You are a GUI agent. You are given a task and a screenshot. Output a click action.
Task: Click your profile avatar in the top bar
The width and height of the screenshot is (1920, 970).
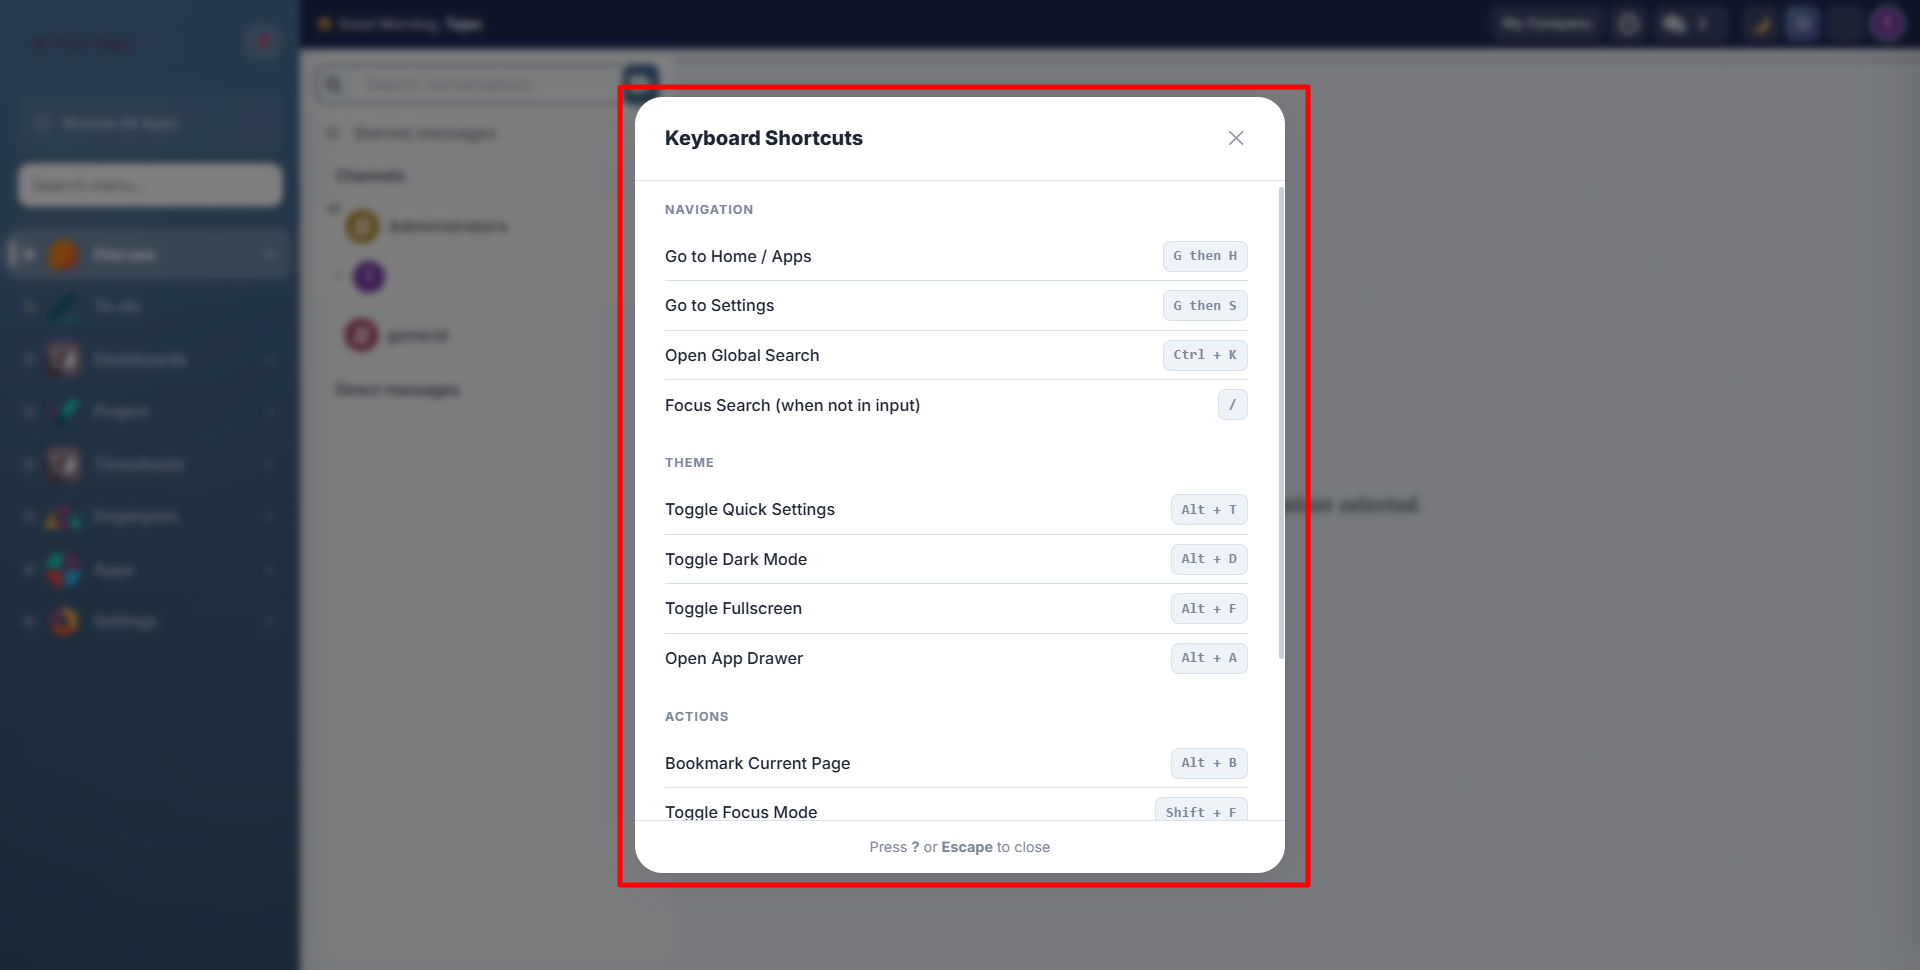pyautogui.click(x=1888, y=23)
